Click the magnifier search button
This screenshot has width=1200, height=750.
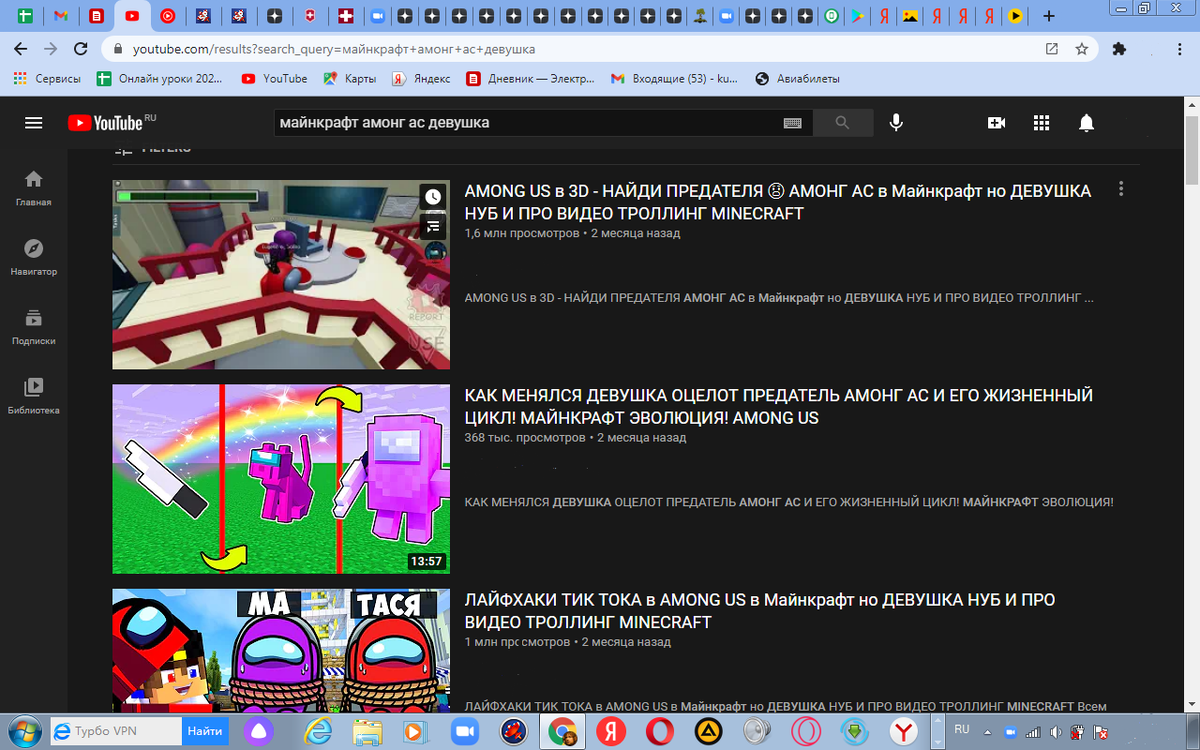pyautogui.click(x=842, y=123)
